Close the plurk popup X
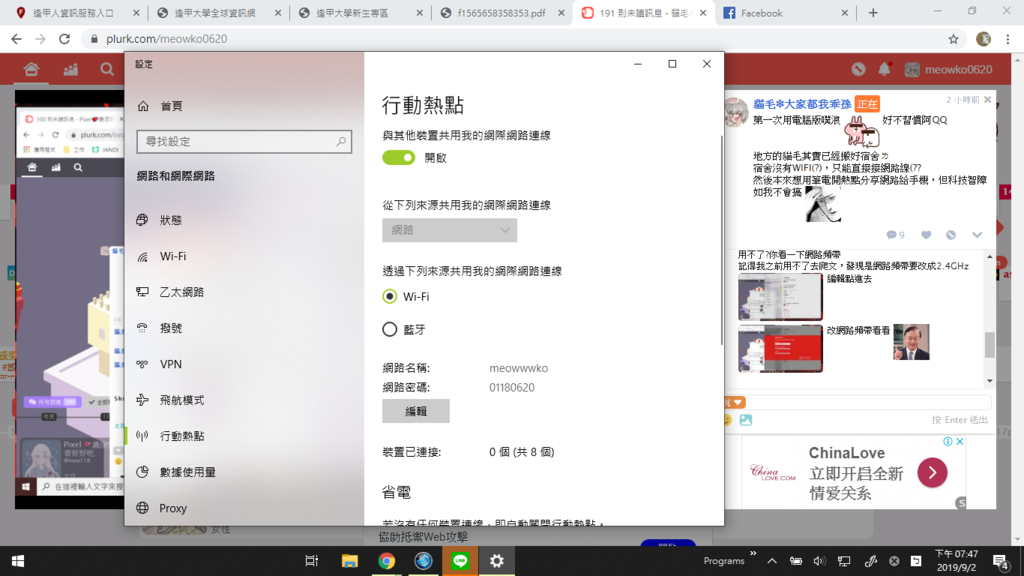 pos(987,100)
